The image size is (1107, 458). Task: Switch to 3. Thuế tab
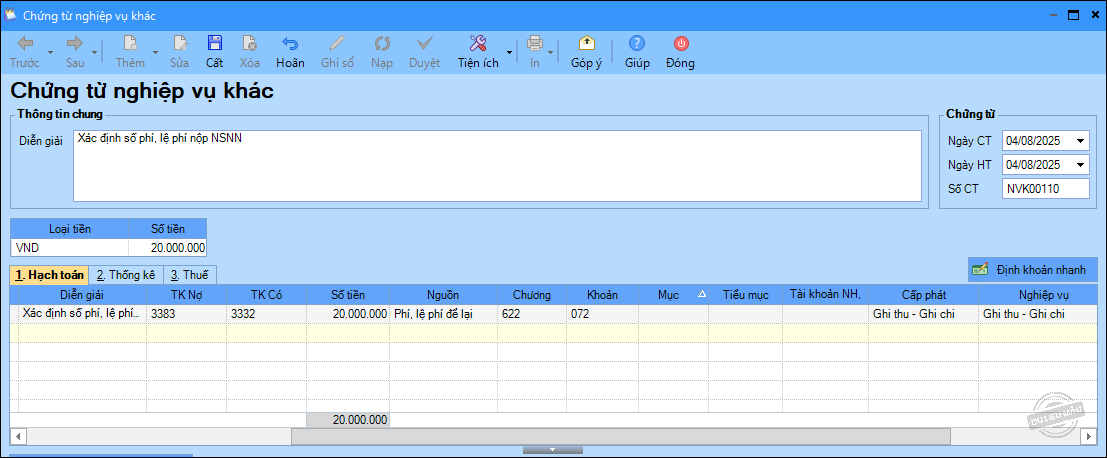click(189, 275)
